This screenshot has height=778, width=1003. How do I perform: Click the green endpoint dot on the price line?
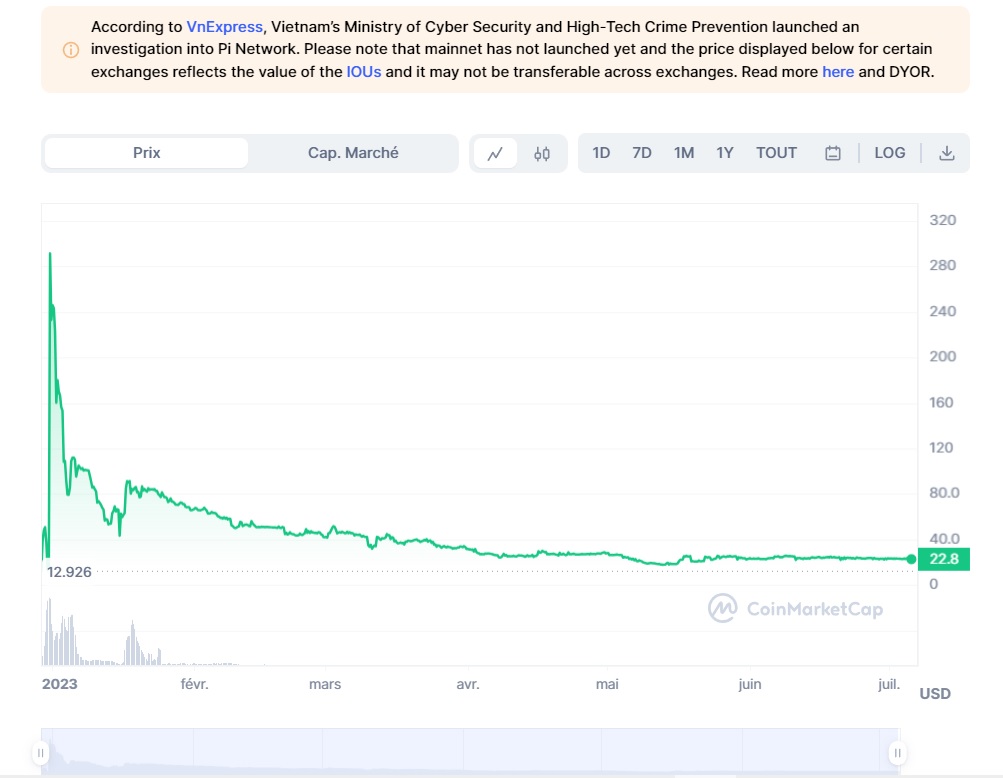tap(912, 559)
